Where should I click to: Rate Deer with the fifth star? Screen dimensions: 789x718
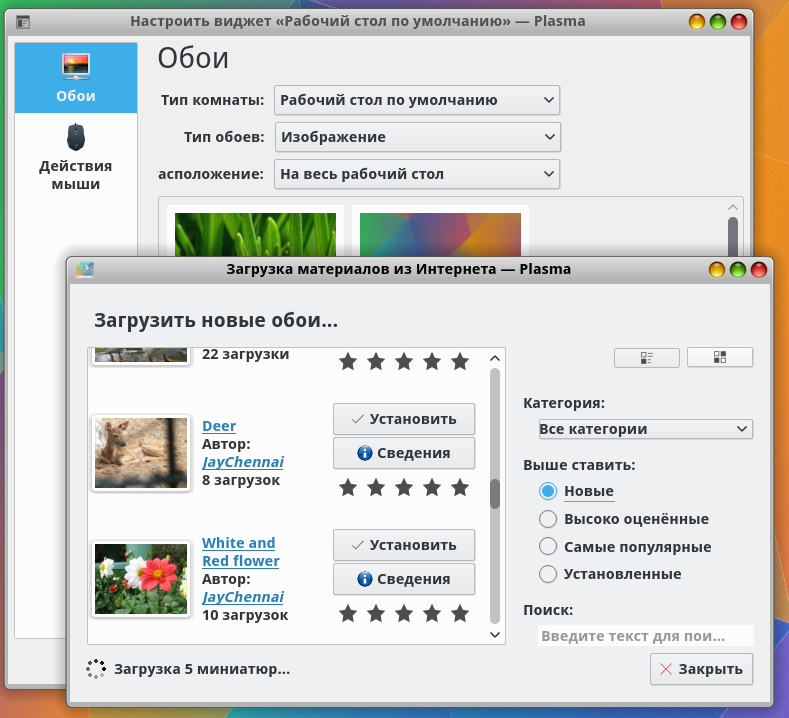click(460, 488)
